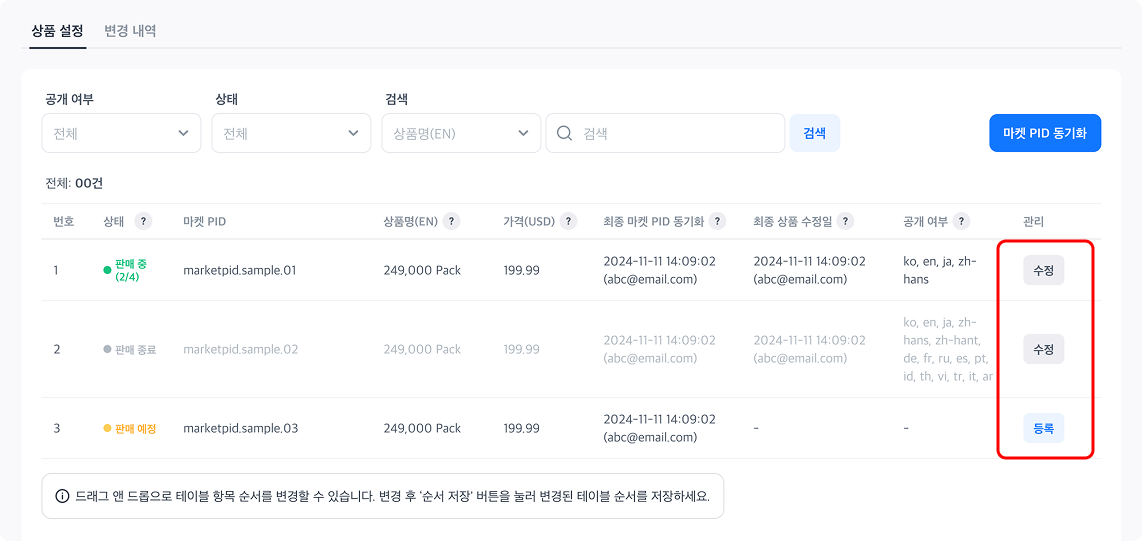Click the help icon next to 최종 상품 수정일
This screenshot has width=1142, height=541.
pyautogui.click(x=845, y=221)
